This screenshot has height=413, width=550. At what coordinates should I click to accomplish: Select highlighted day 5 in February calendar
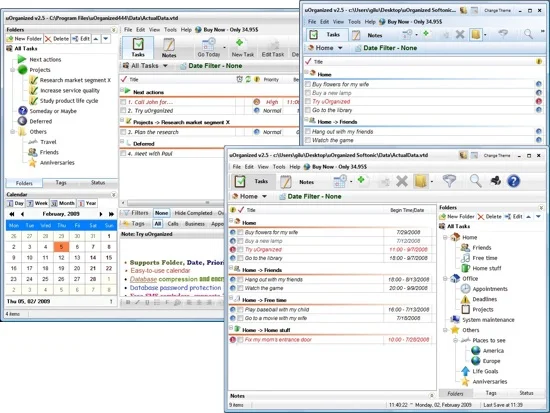tap(61, 247)
